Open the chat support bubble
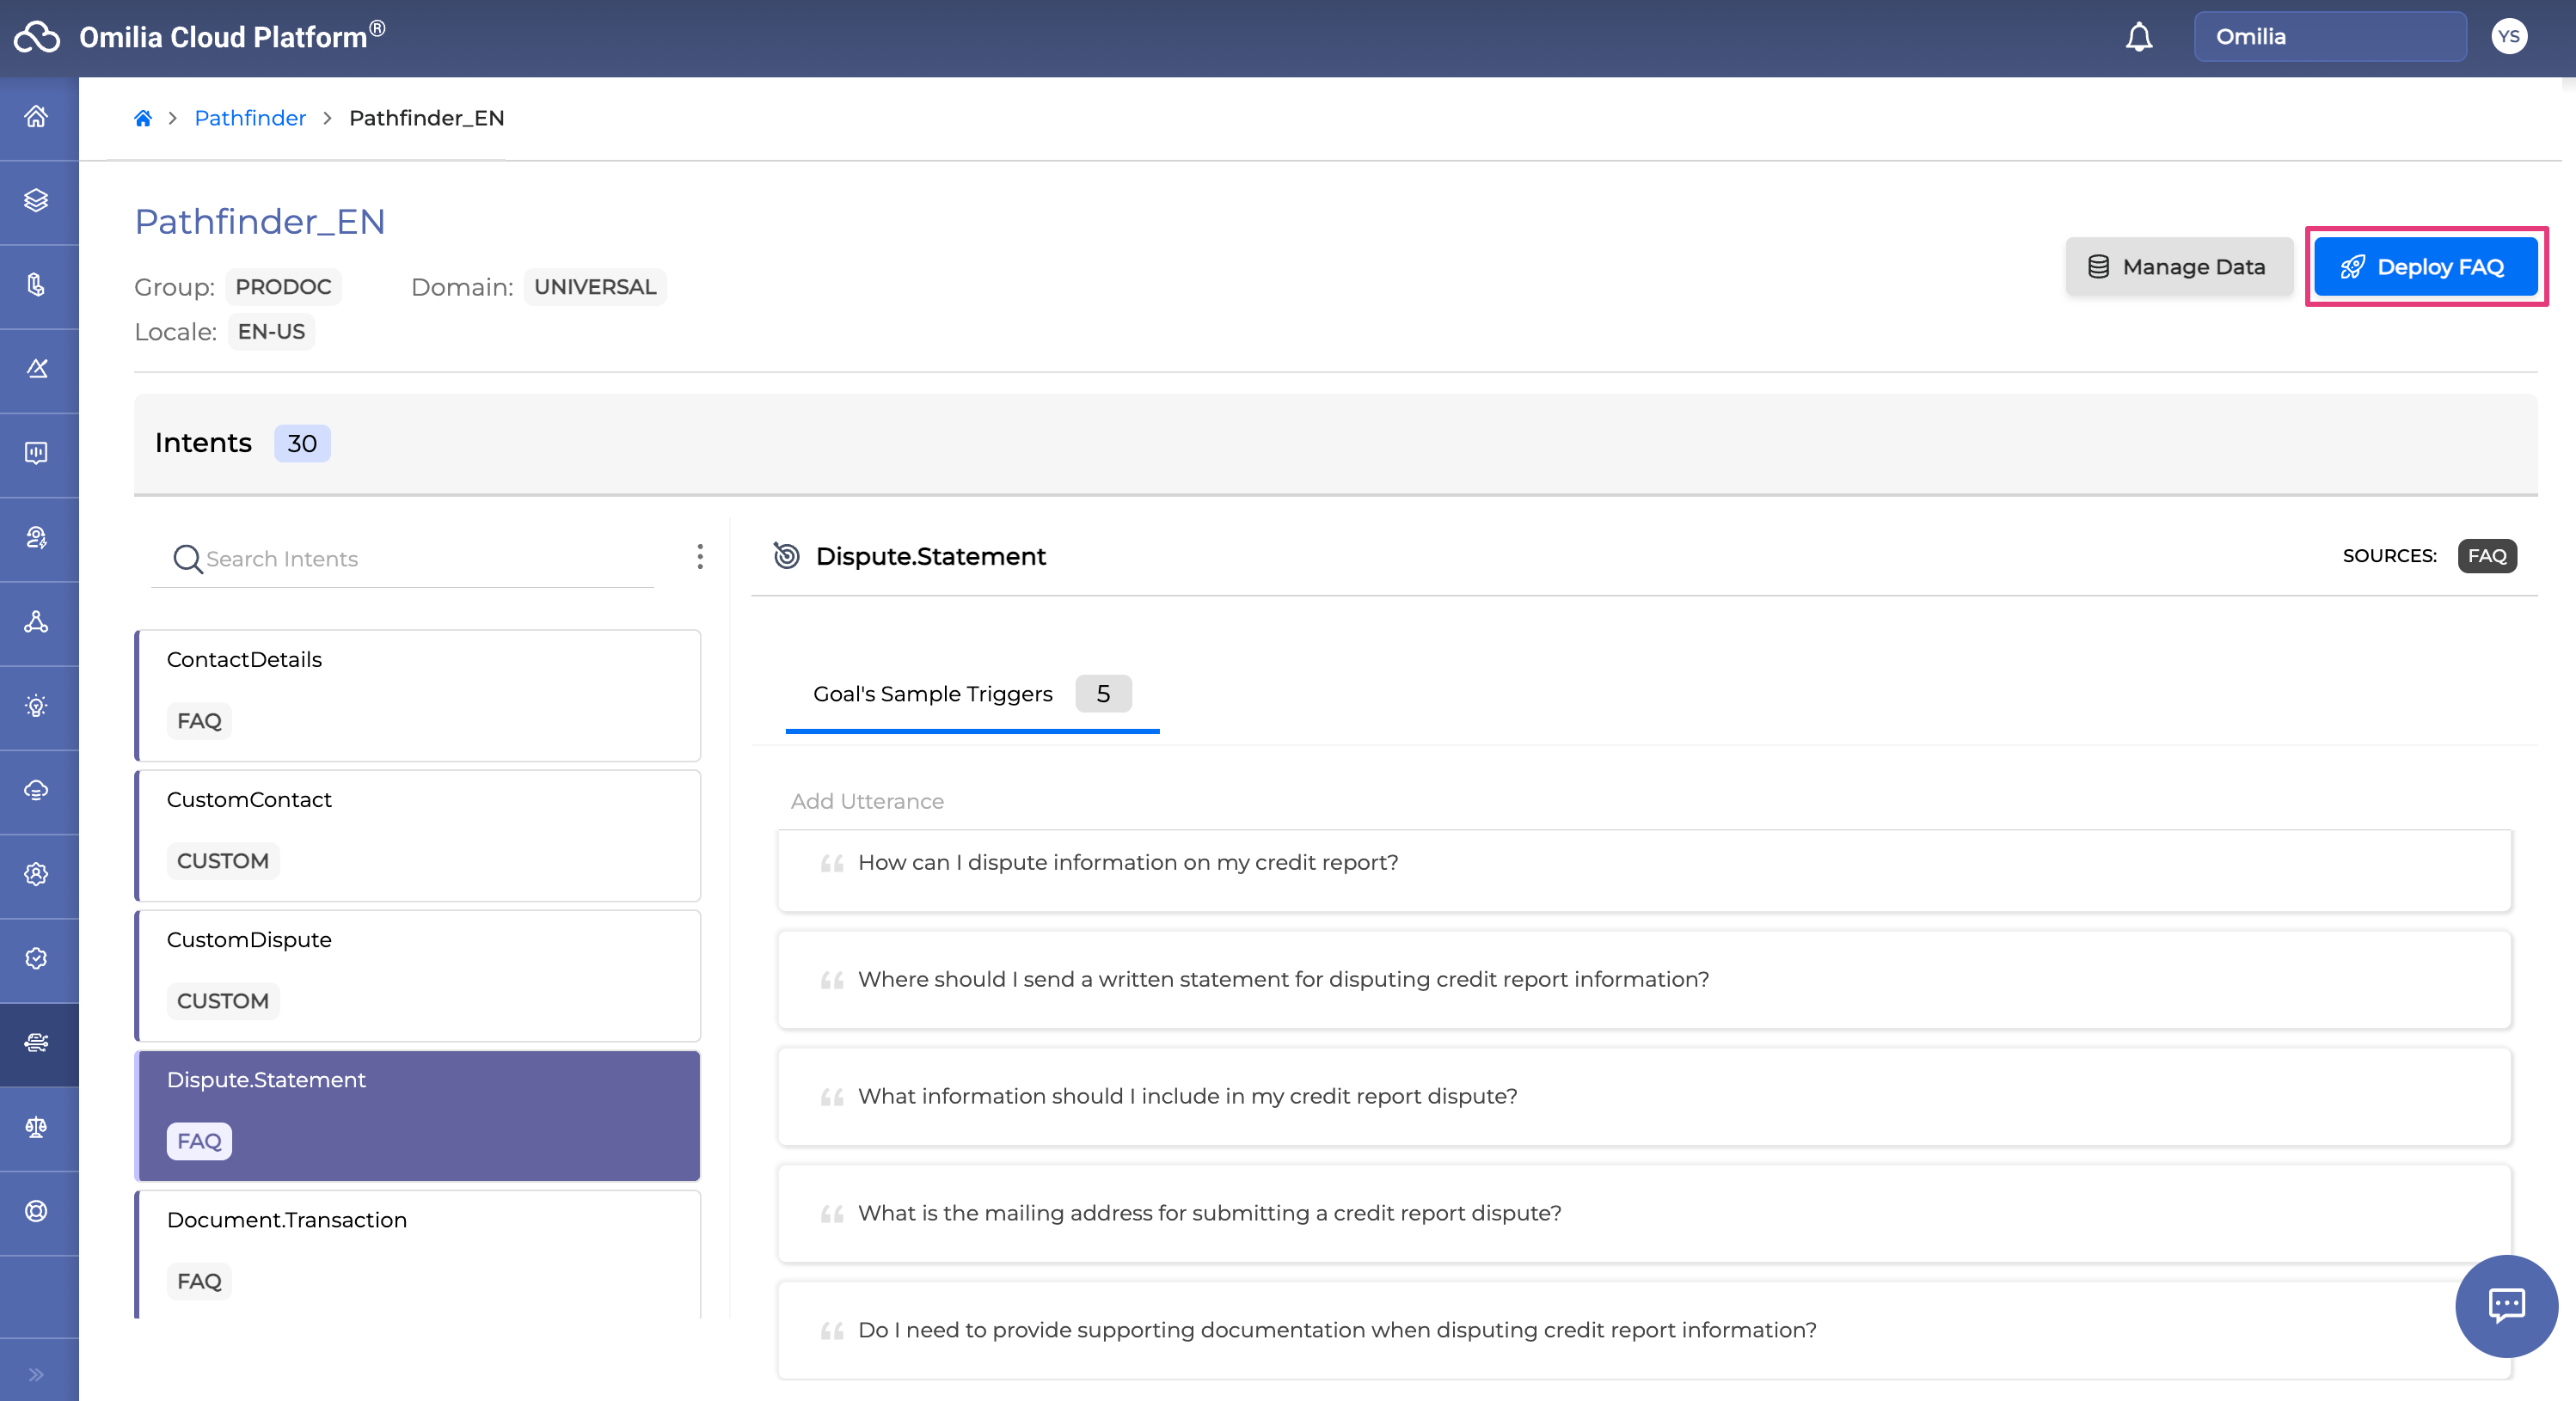2576x1401 pixels. [2506, 1305]
